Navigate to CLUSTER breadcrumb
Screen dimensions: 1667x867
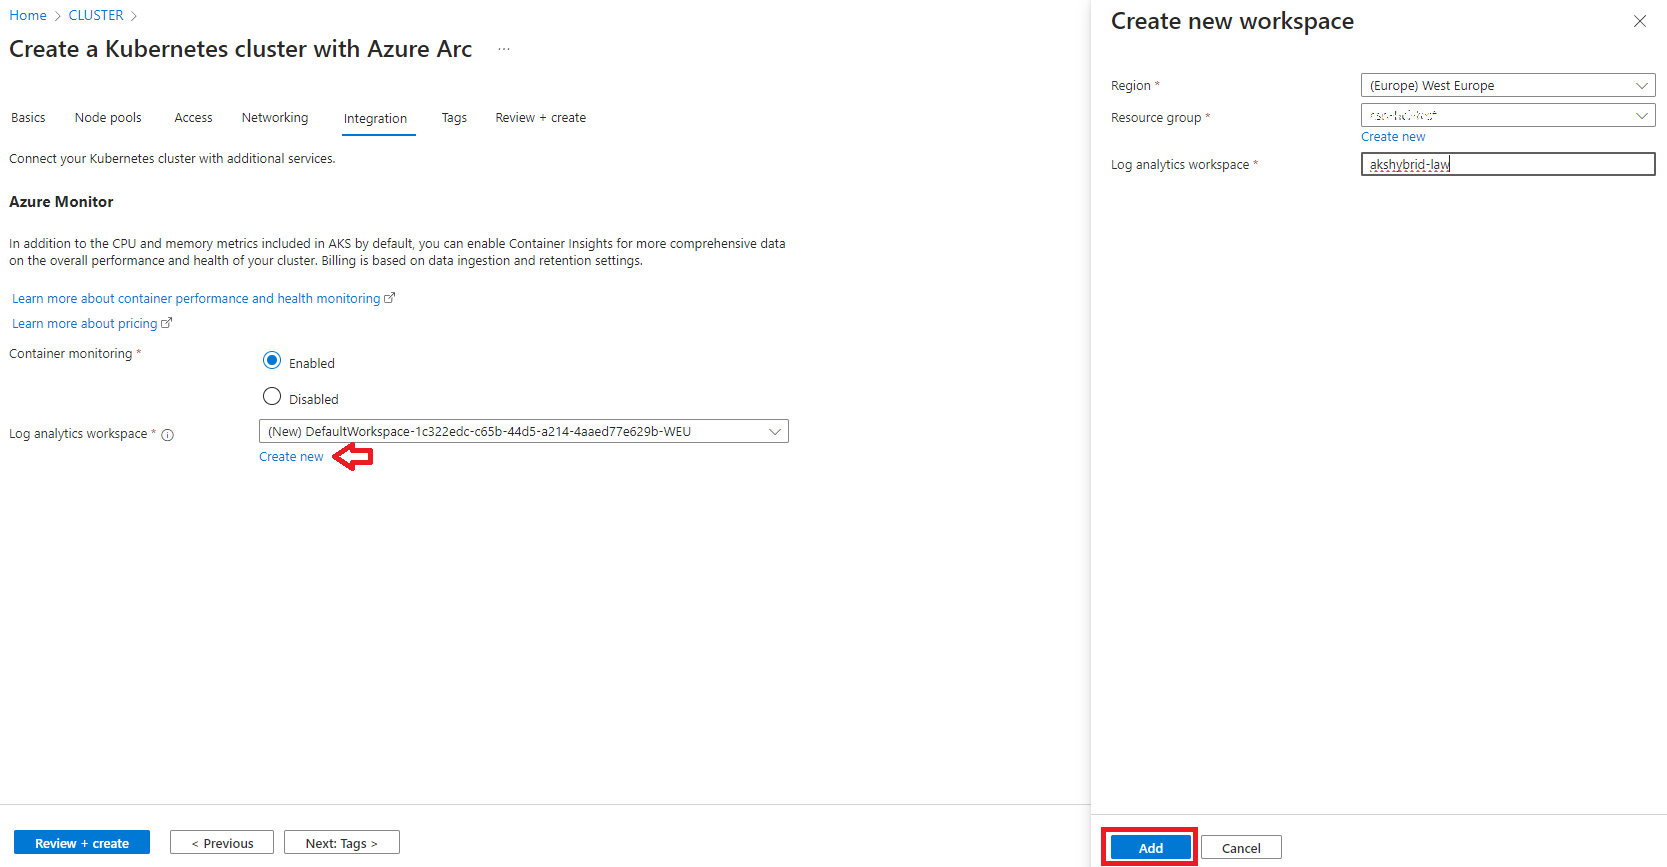click(96, 15)
